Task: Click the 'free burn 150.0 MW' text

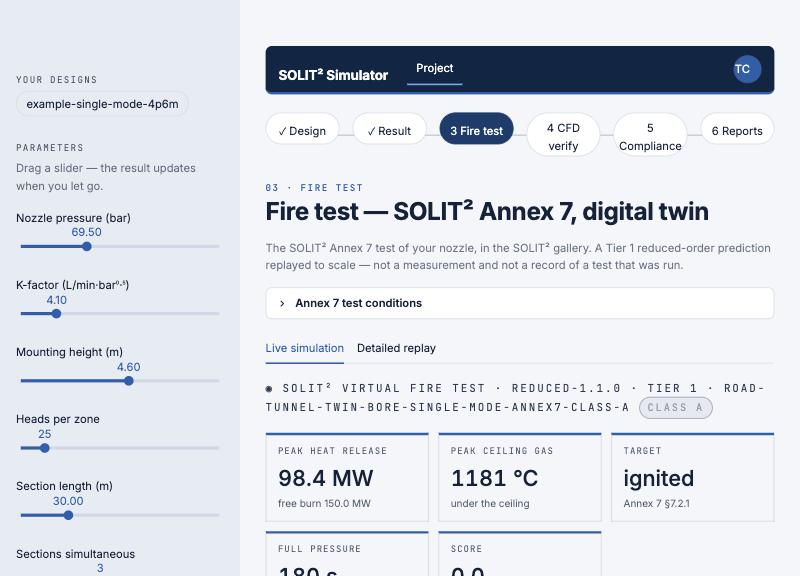Action: click(x=324, y=504)
